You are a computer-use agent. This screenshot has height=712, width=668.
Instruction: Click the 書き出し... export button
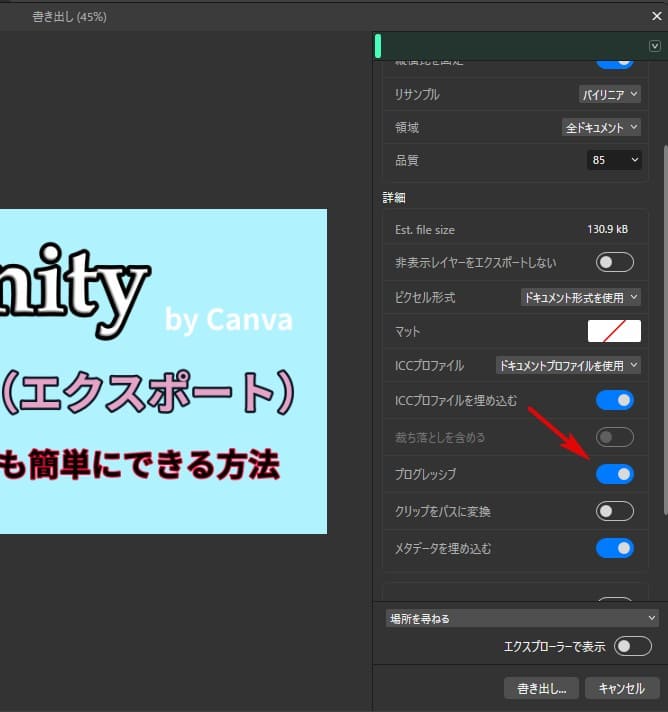(x=541, y=688)
